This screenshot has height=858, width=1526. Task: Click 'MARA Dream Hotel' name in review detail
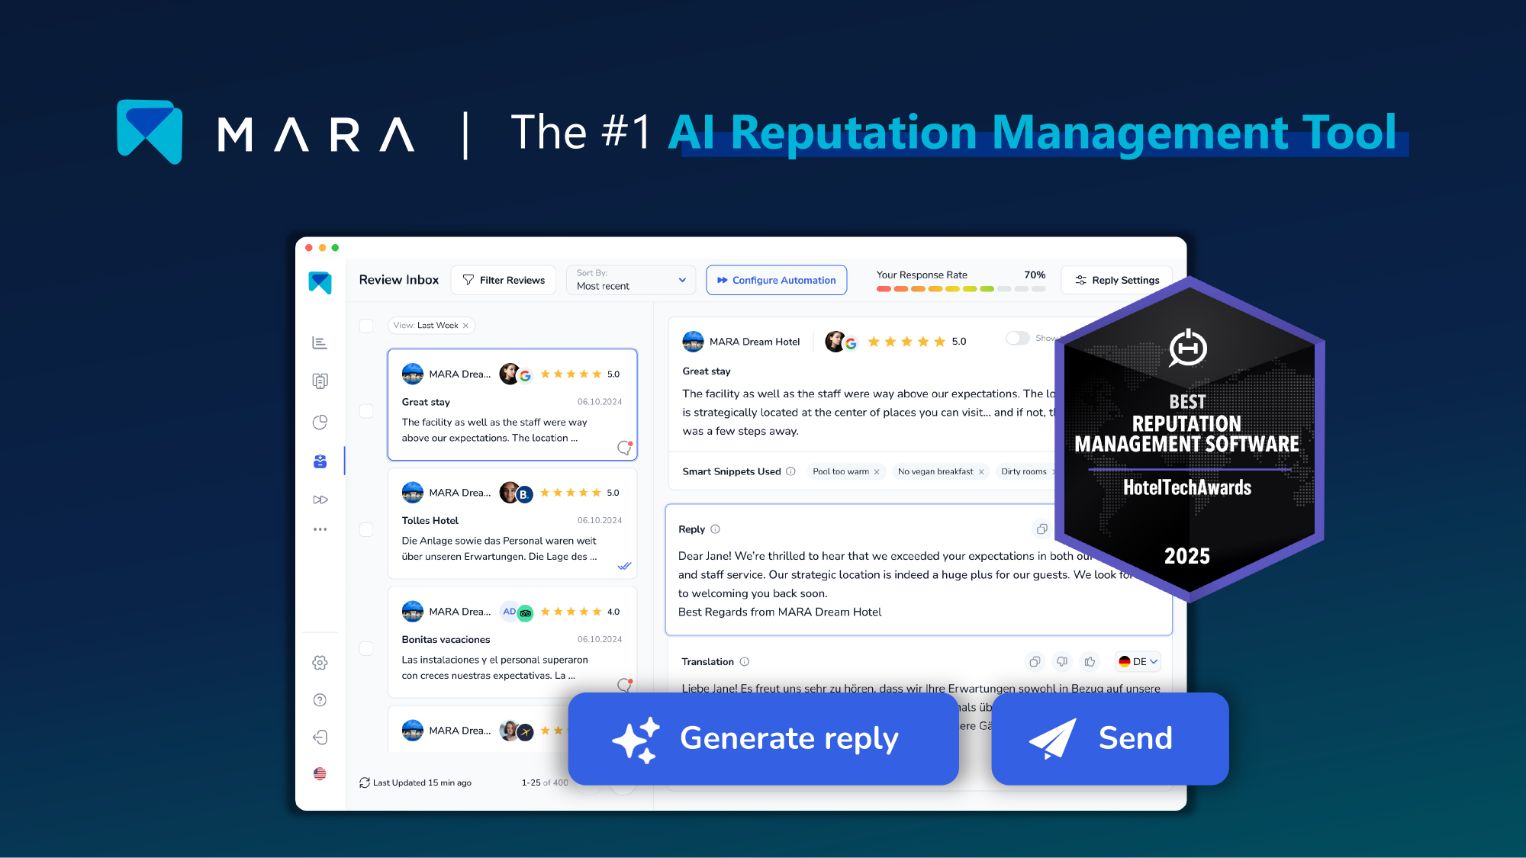[755, 342]
